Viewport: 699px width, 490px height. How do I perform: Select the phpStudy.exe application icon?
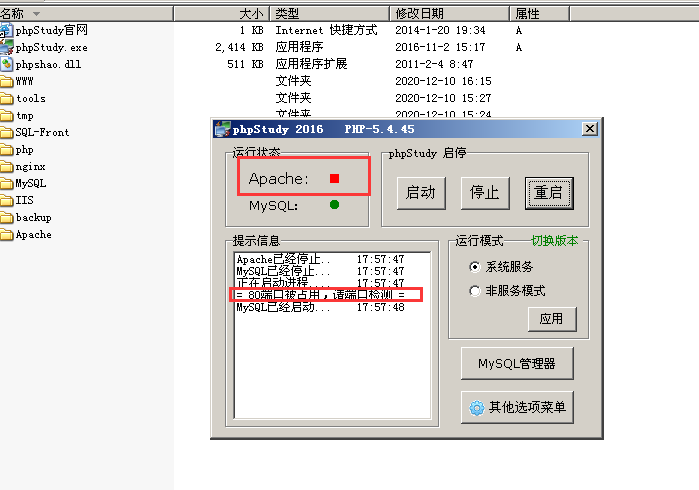[7, 47]
